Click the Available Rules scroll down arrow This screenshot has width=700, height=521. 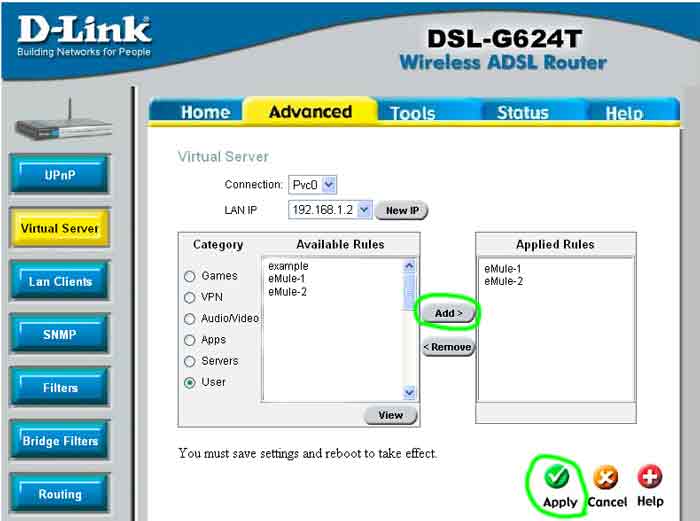(409, 392)
